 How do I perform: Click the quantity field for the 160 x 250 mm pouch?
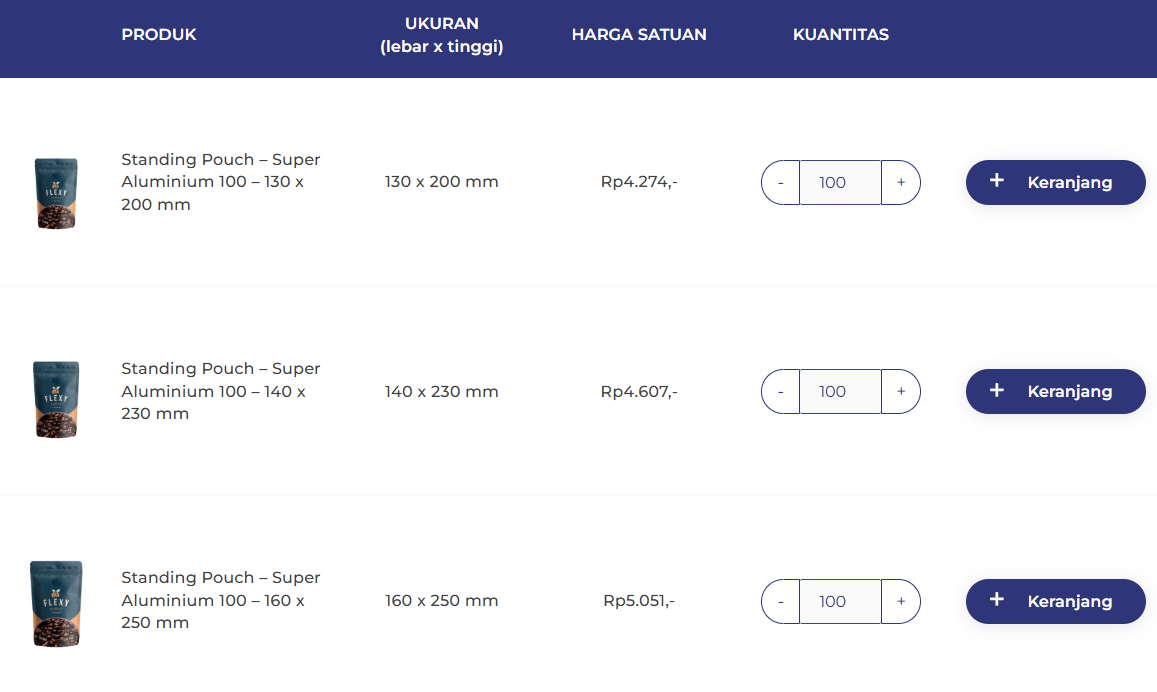tap(840, 601)
